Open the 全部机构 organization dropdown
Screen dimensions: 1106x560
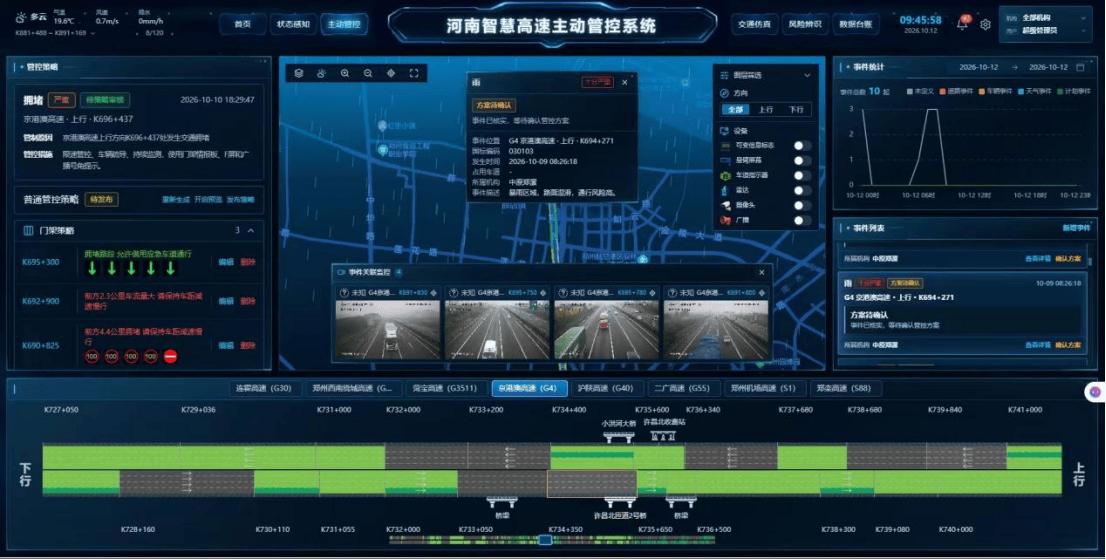pyautogui.click(x=1045, y=18)
